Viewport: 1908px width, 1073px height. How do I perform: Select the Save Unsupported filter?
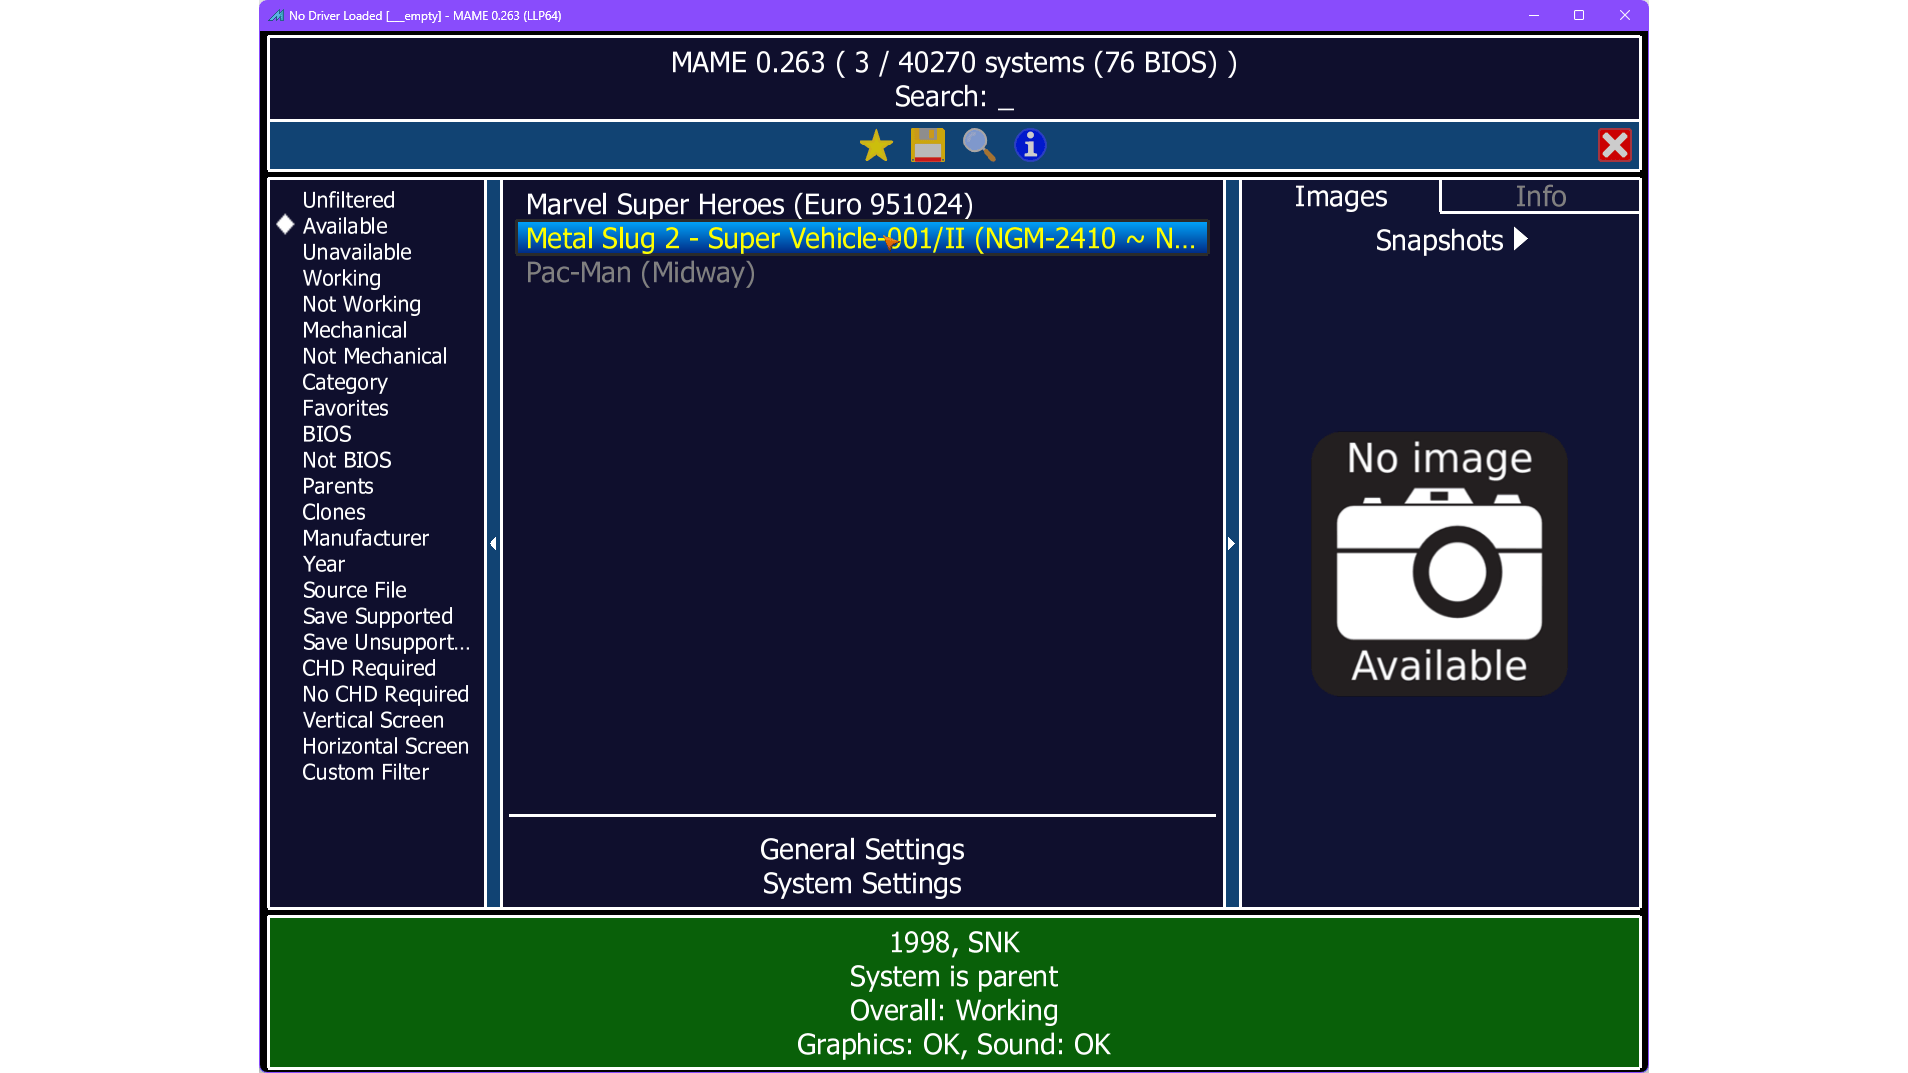[386, 643]
